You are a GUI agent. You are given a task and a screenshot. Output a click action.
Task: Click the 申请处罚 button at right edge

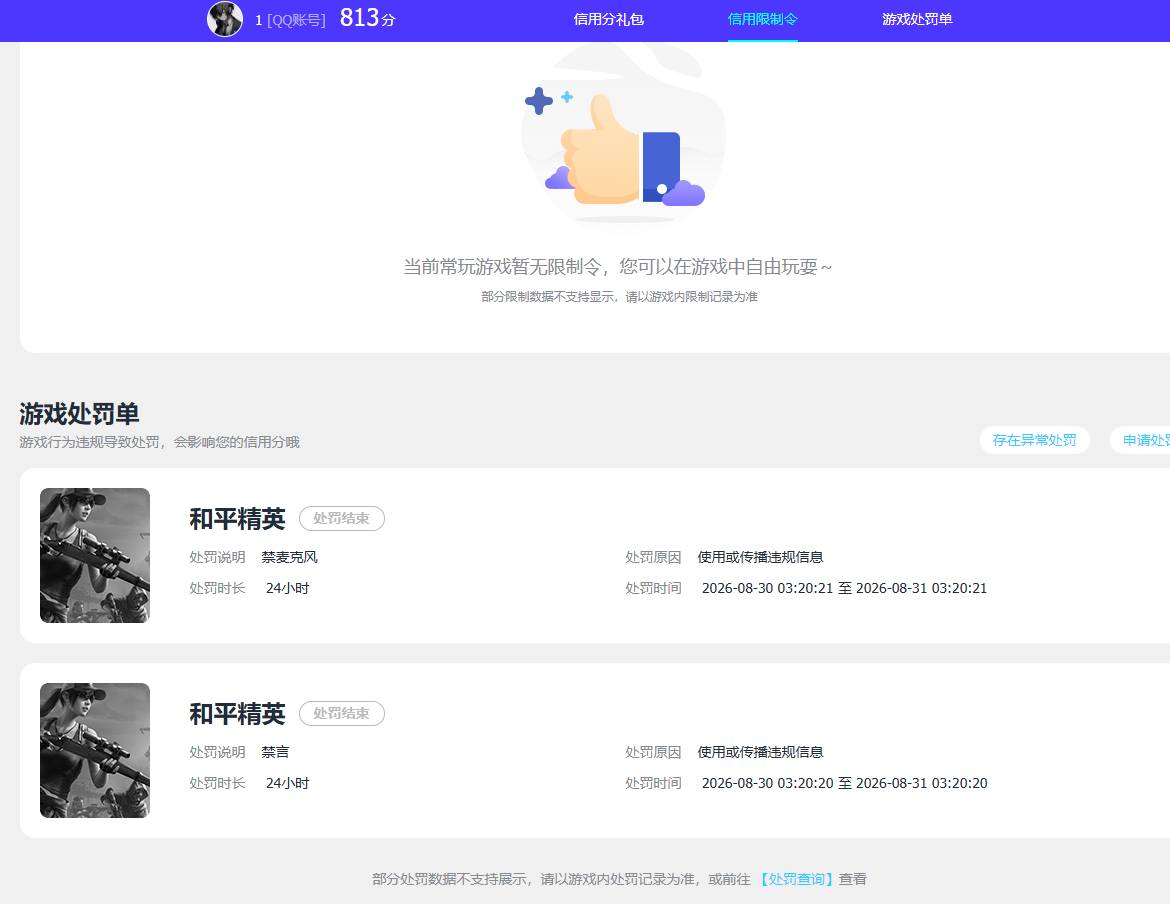1140,440
